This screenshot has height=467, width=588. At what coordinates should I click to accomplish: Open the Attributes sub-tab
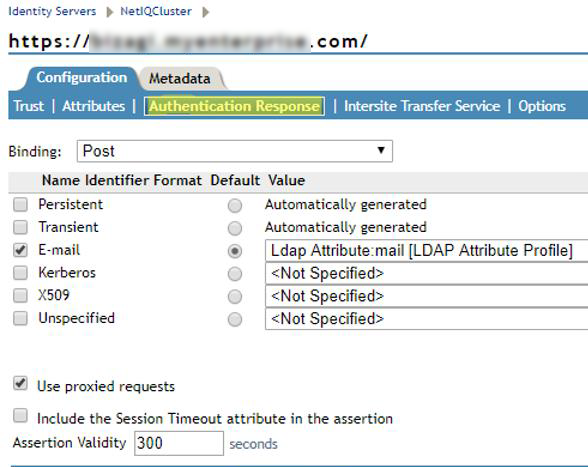tap(94, 106)
